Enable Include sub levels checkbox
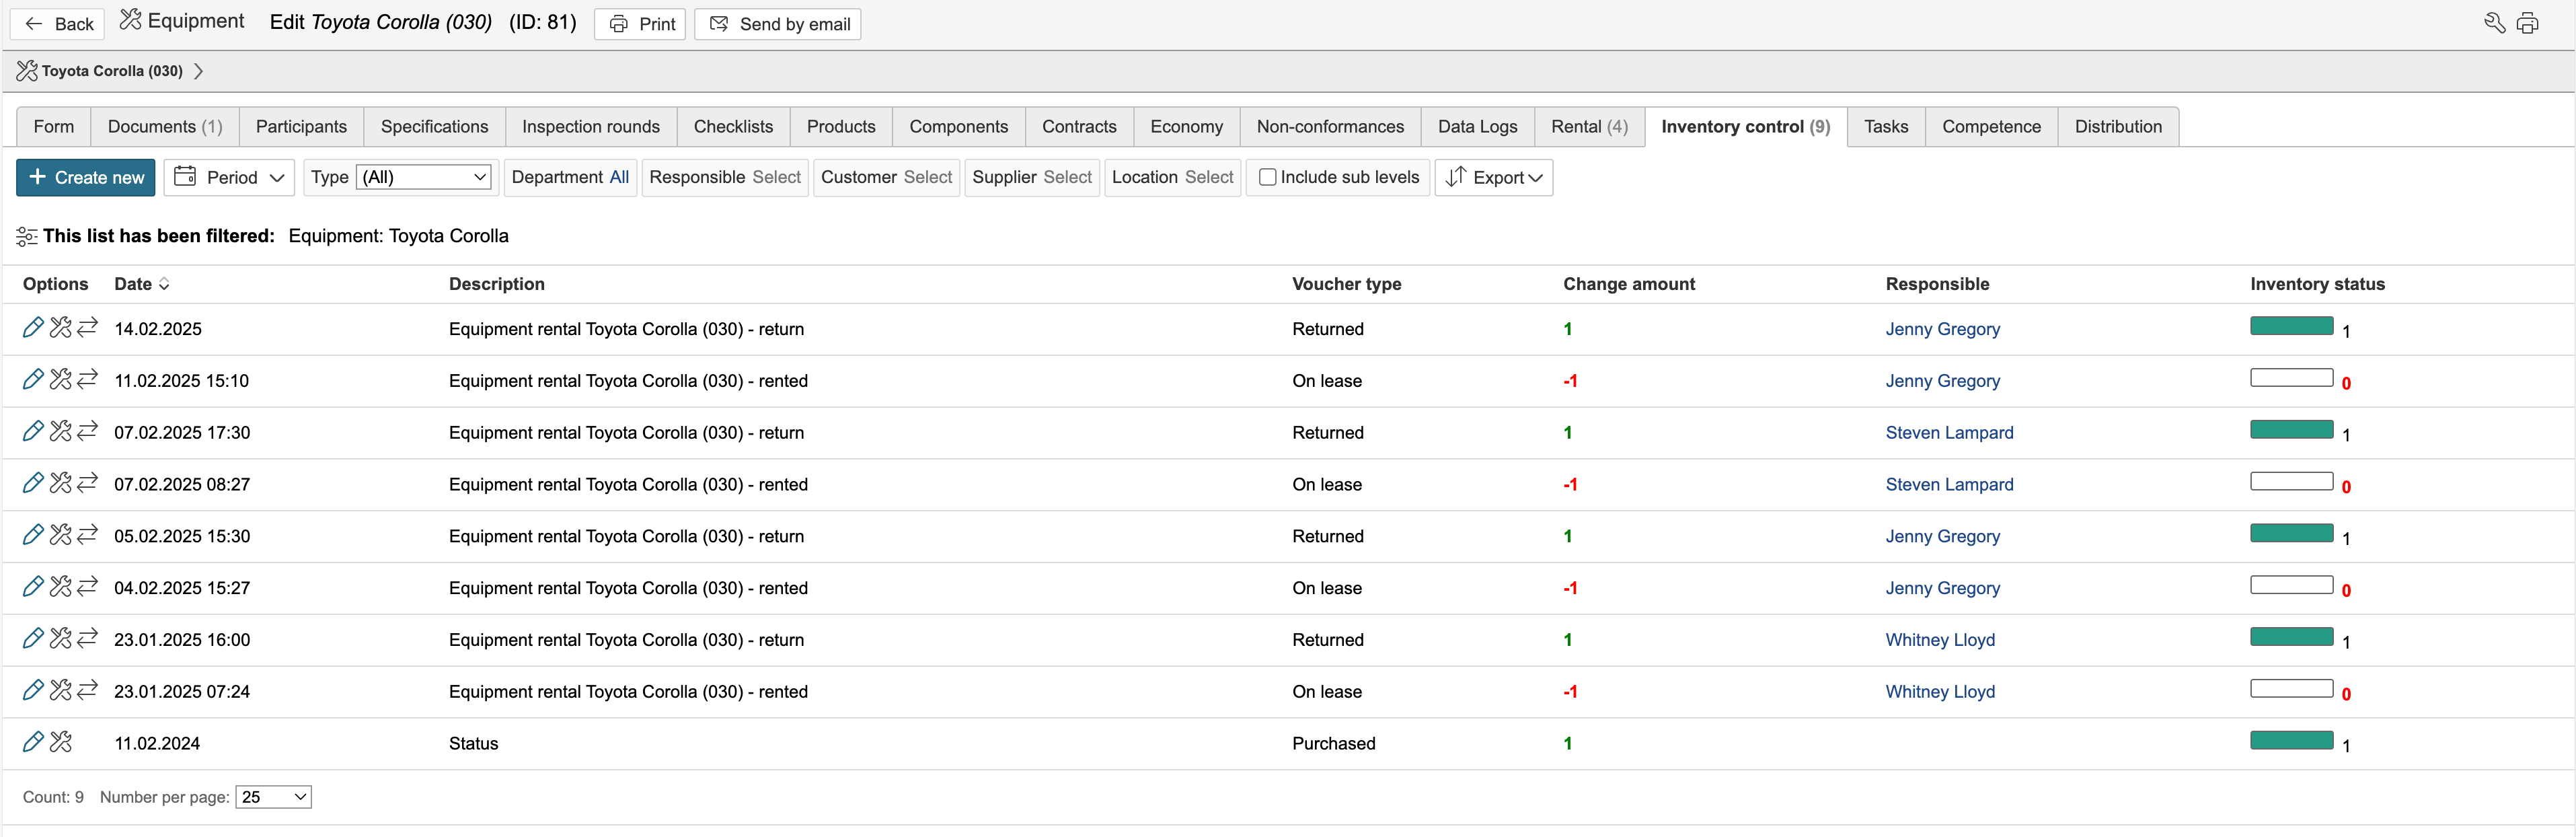 pos(1267,177)
